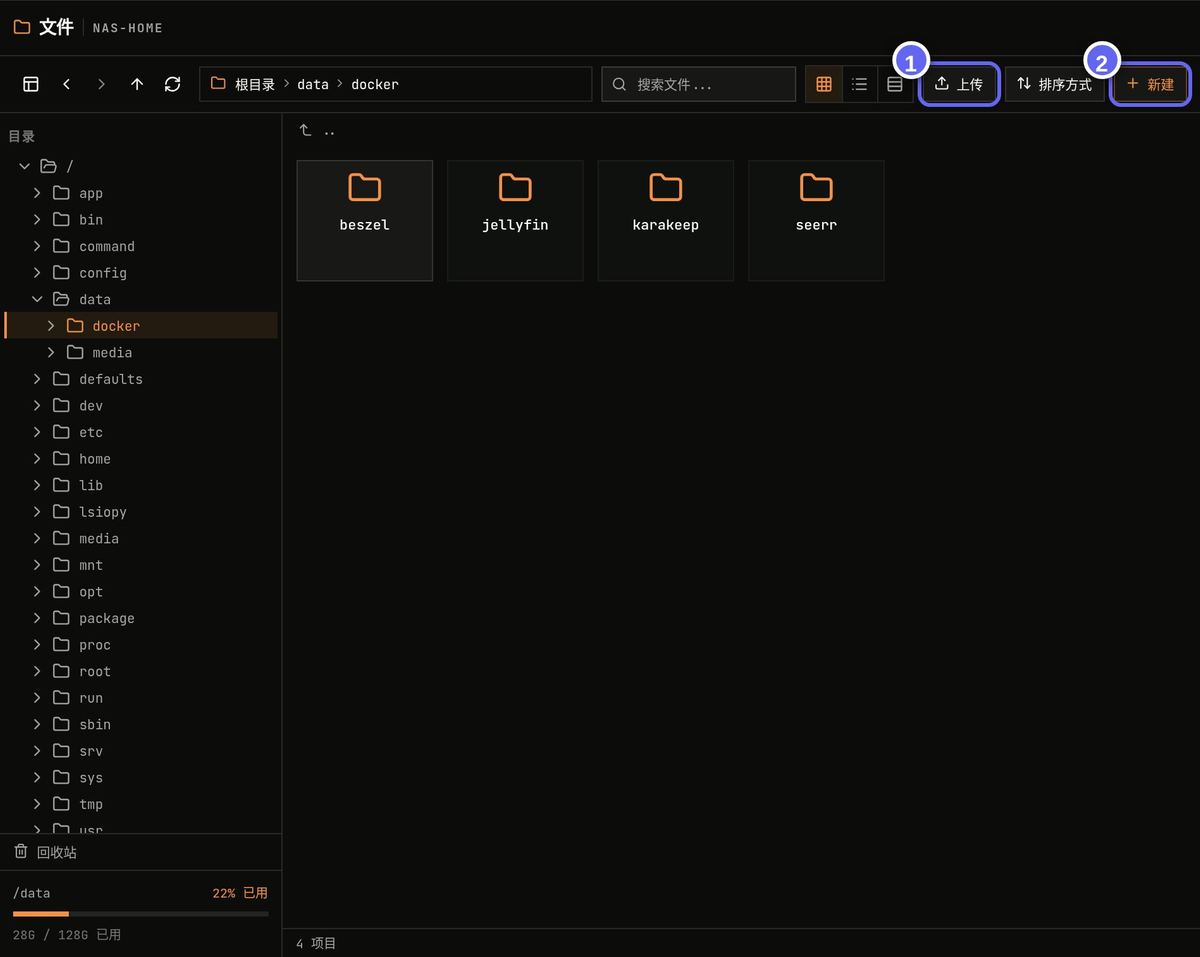Open the karakeep folder
This screenshot has width=1200, height=957.
tap(666, 220)
